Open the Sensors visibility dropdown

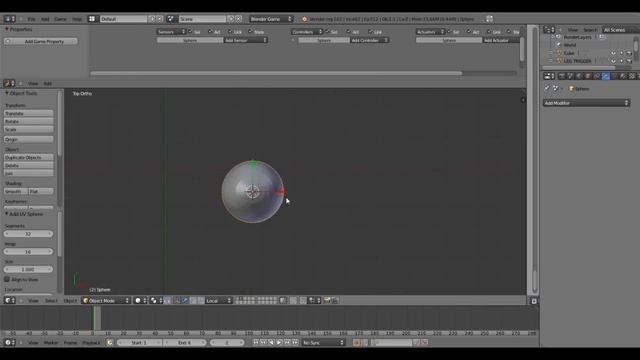click(x=171, y=31)
